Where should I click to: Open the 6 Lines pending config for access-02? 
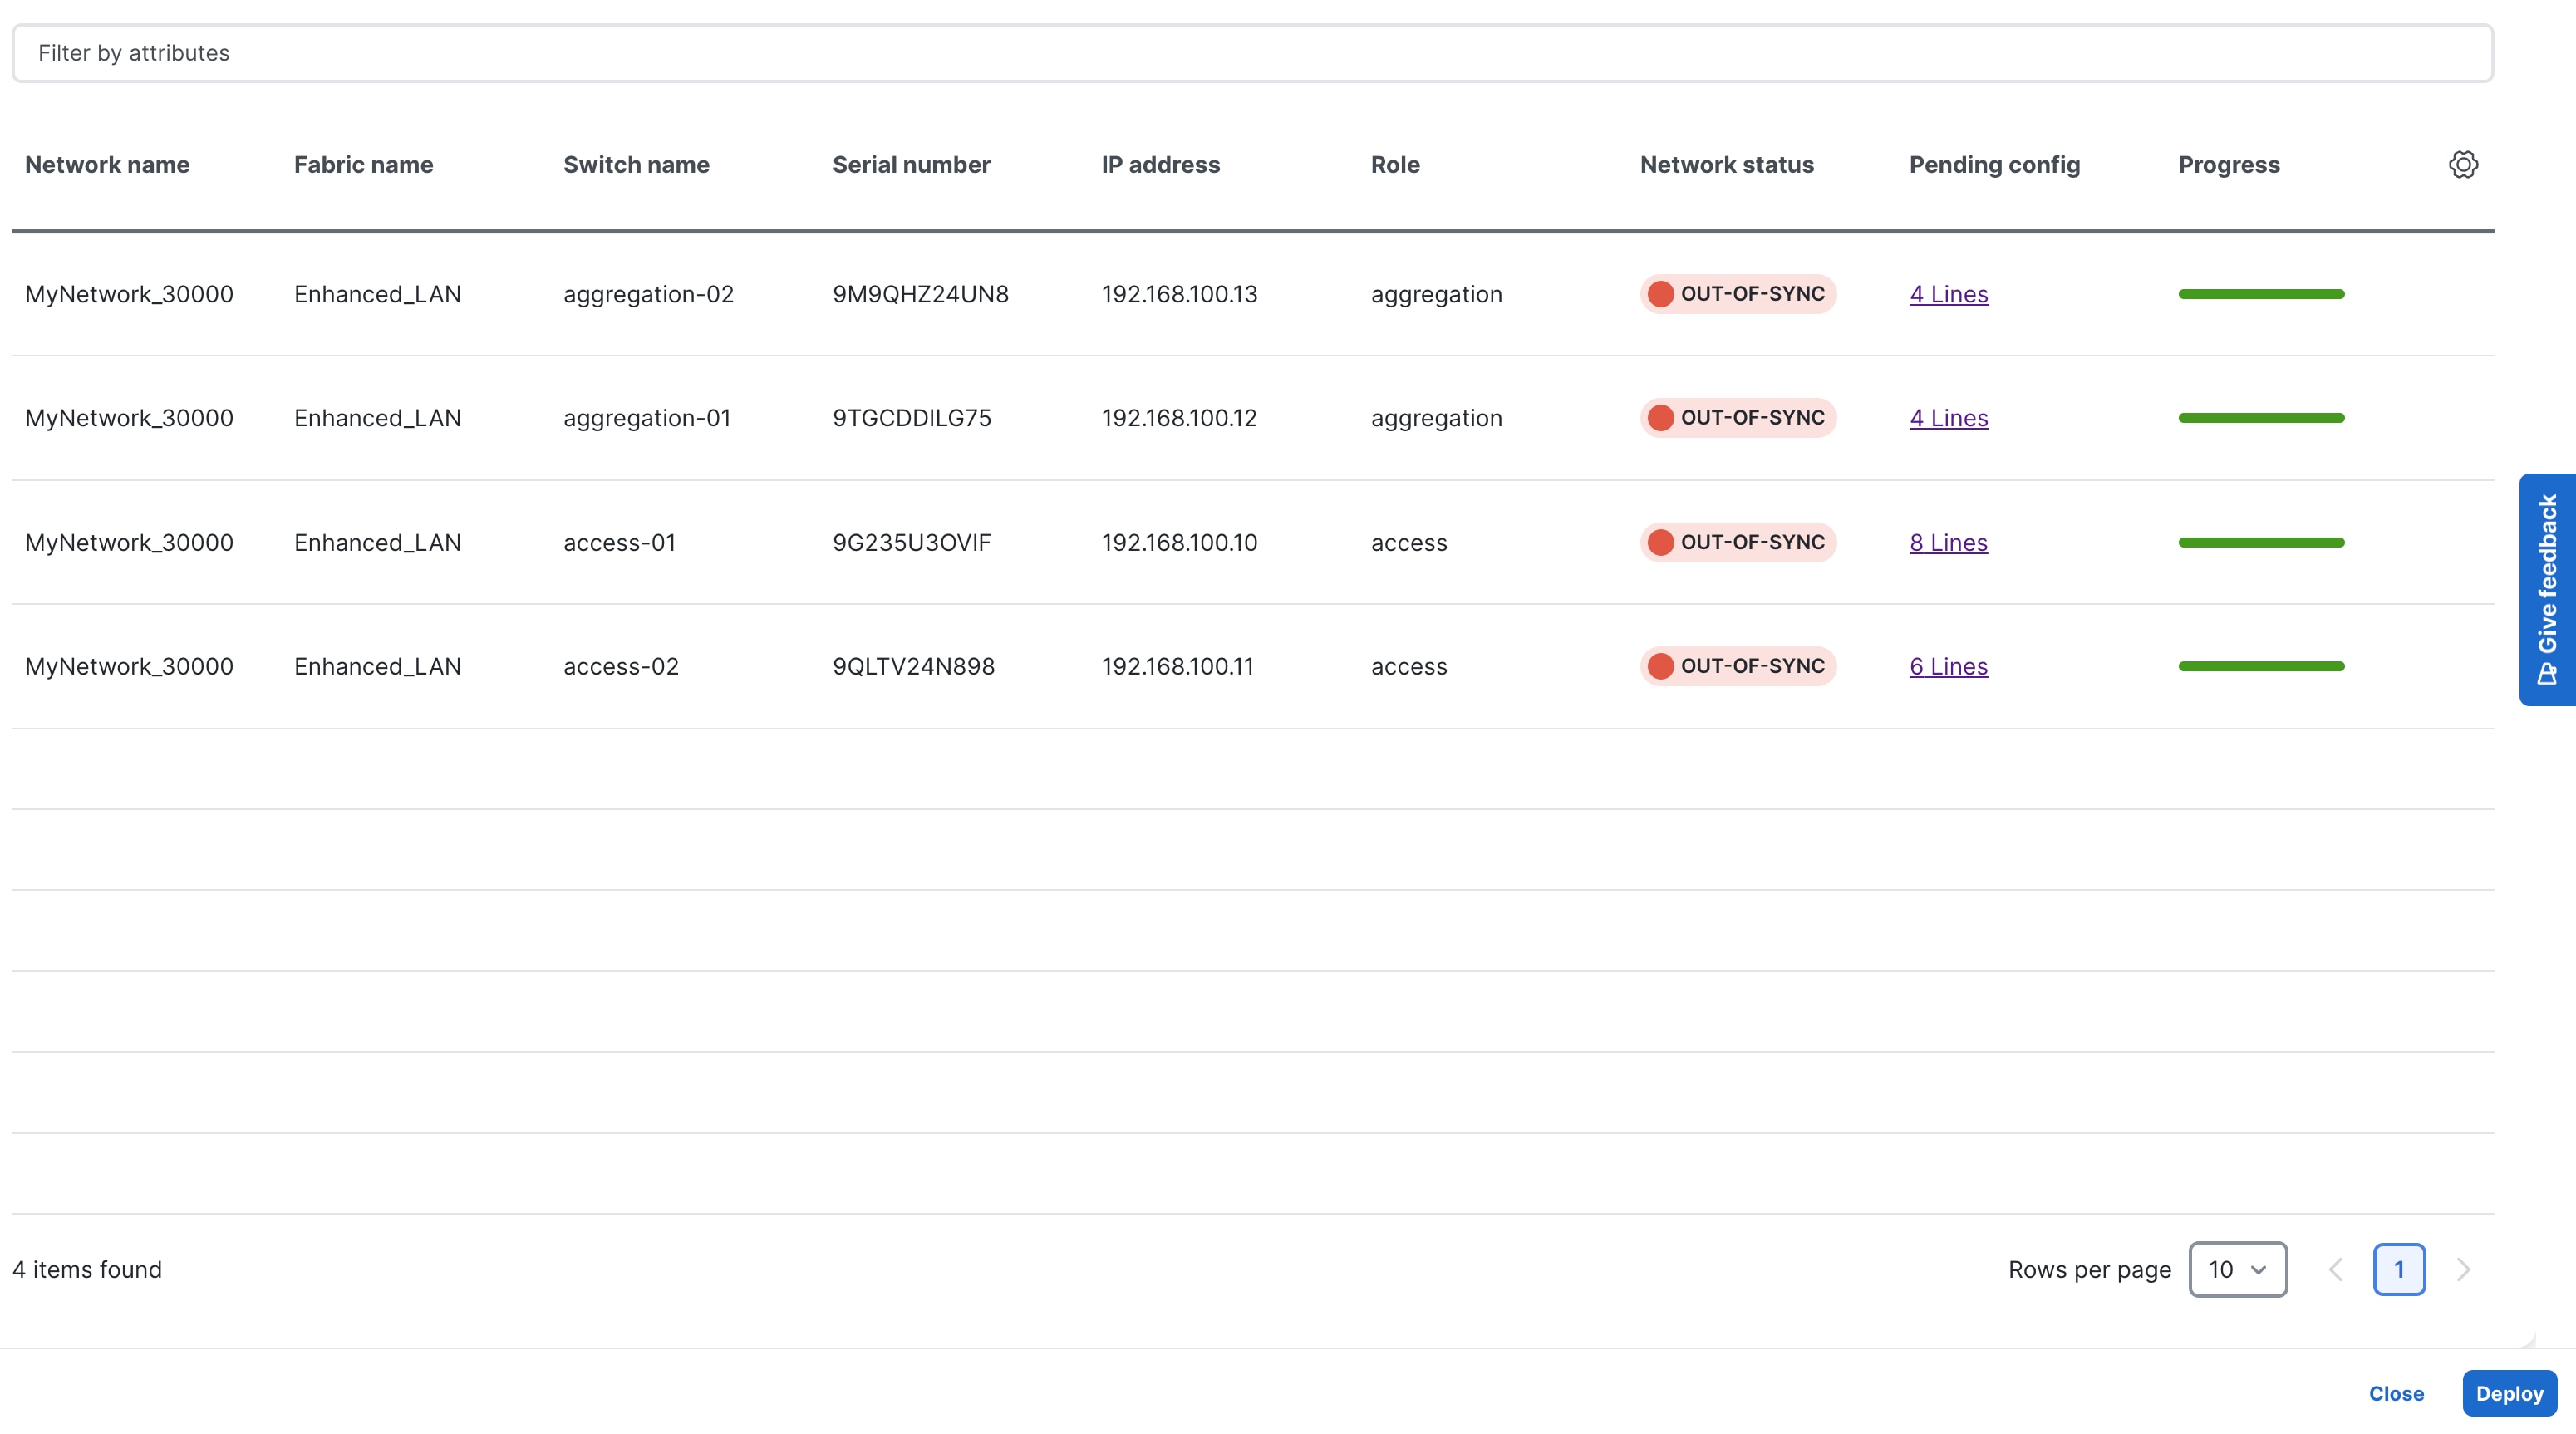tap(1947, 666)
